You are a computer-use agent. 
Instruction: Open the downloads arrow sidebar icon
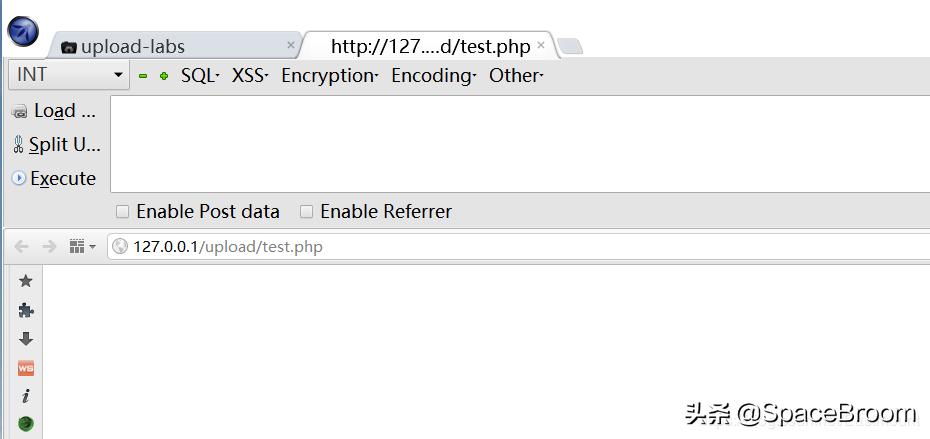[26, 339]
